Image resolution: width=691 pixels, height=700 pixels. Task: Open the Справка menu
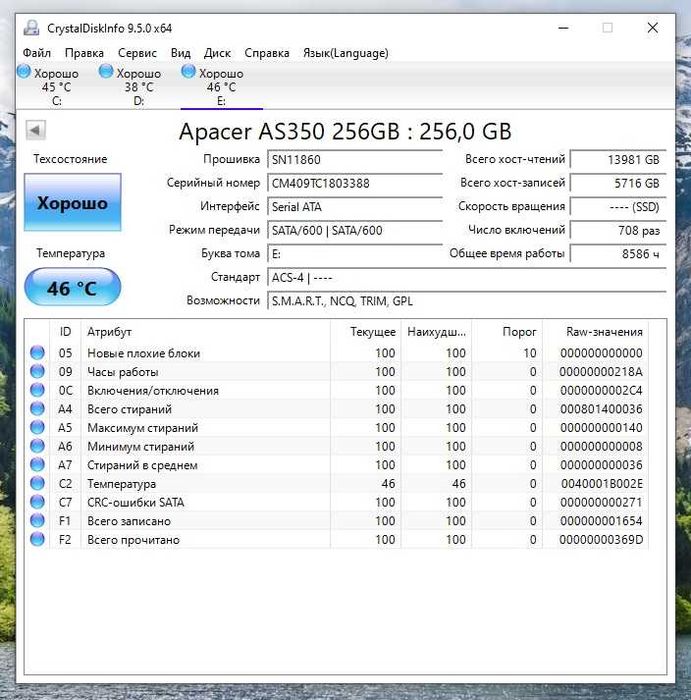coord(267,53)
